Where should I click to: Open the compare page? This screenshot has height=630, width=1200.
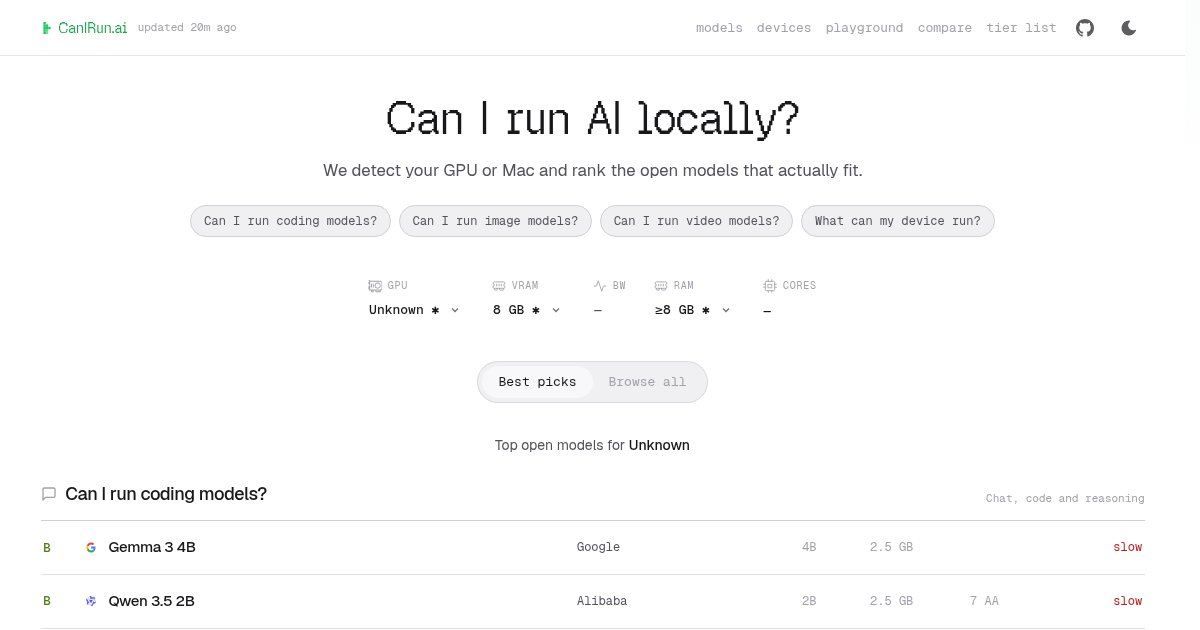(945, 28)
